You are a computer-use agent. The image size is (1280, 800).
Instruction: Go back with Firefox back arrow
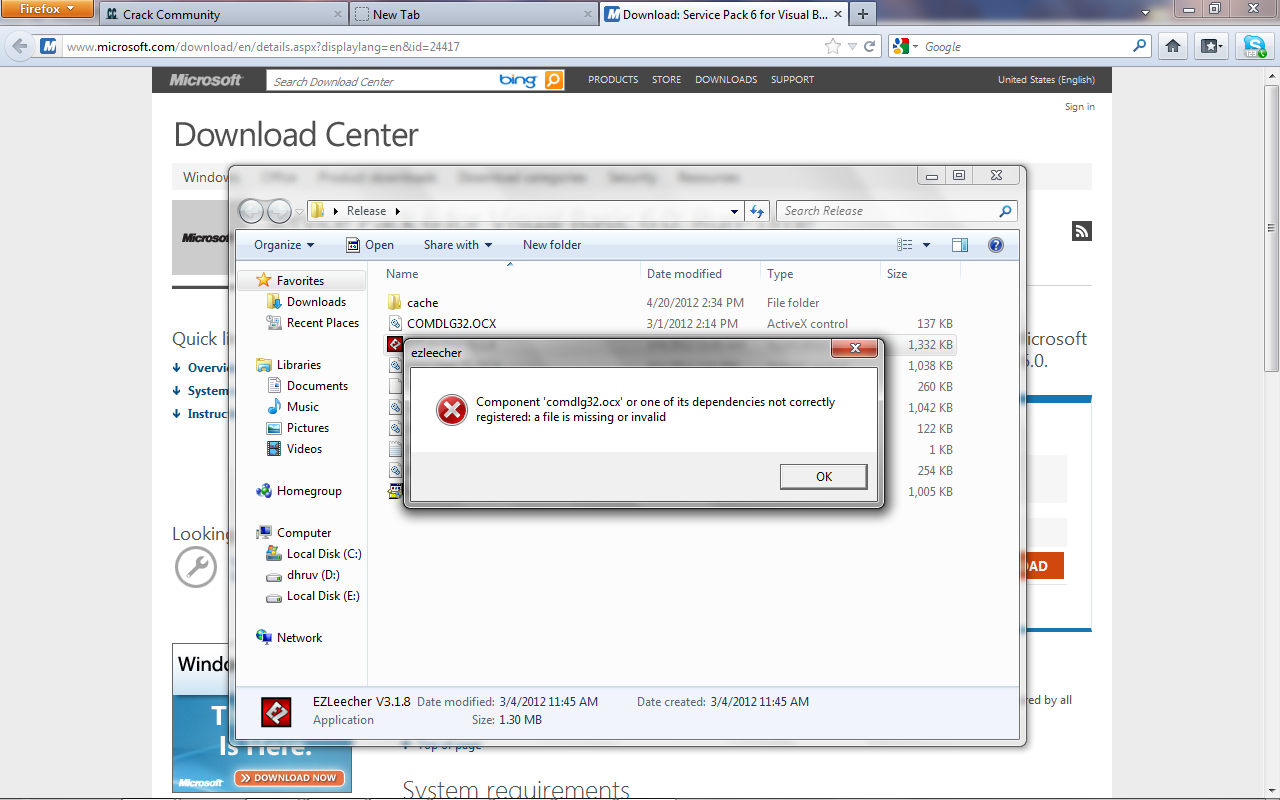[x=20, y=46]
